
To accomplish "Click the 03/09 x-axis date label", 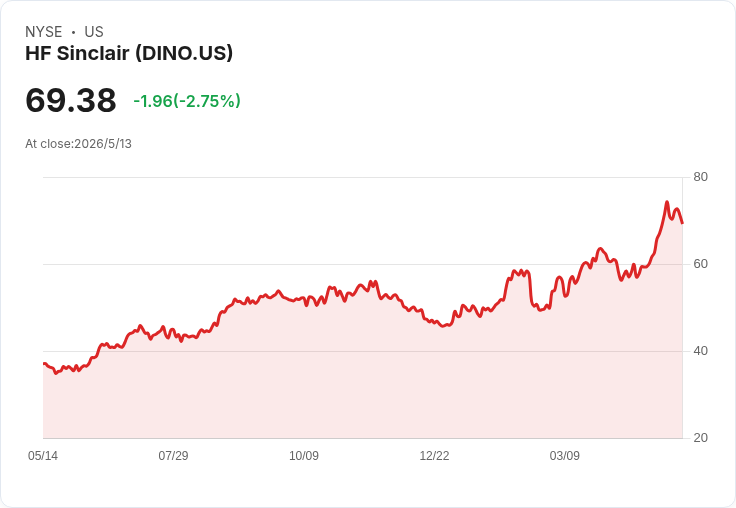I will (x=565, y=455).
